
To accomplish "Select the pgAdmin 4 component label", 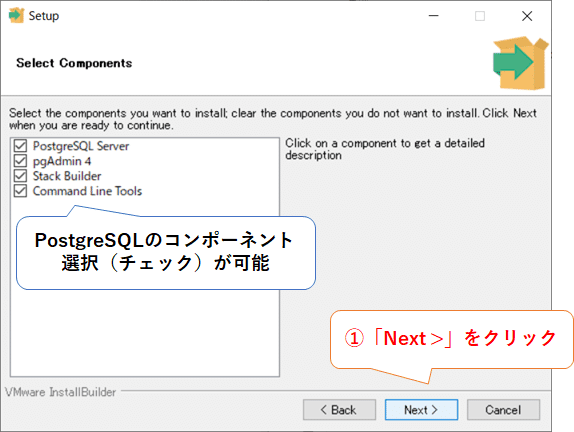I will click(x=62, y=161).
